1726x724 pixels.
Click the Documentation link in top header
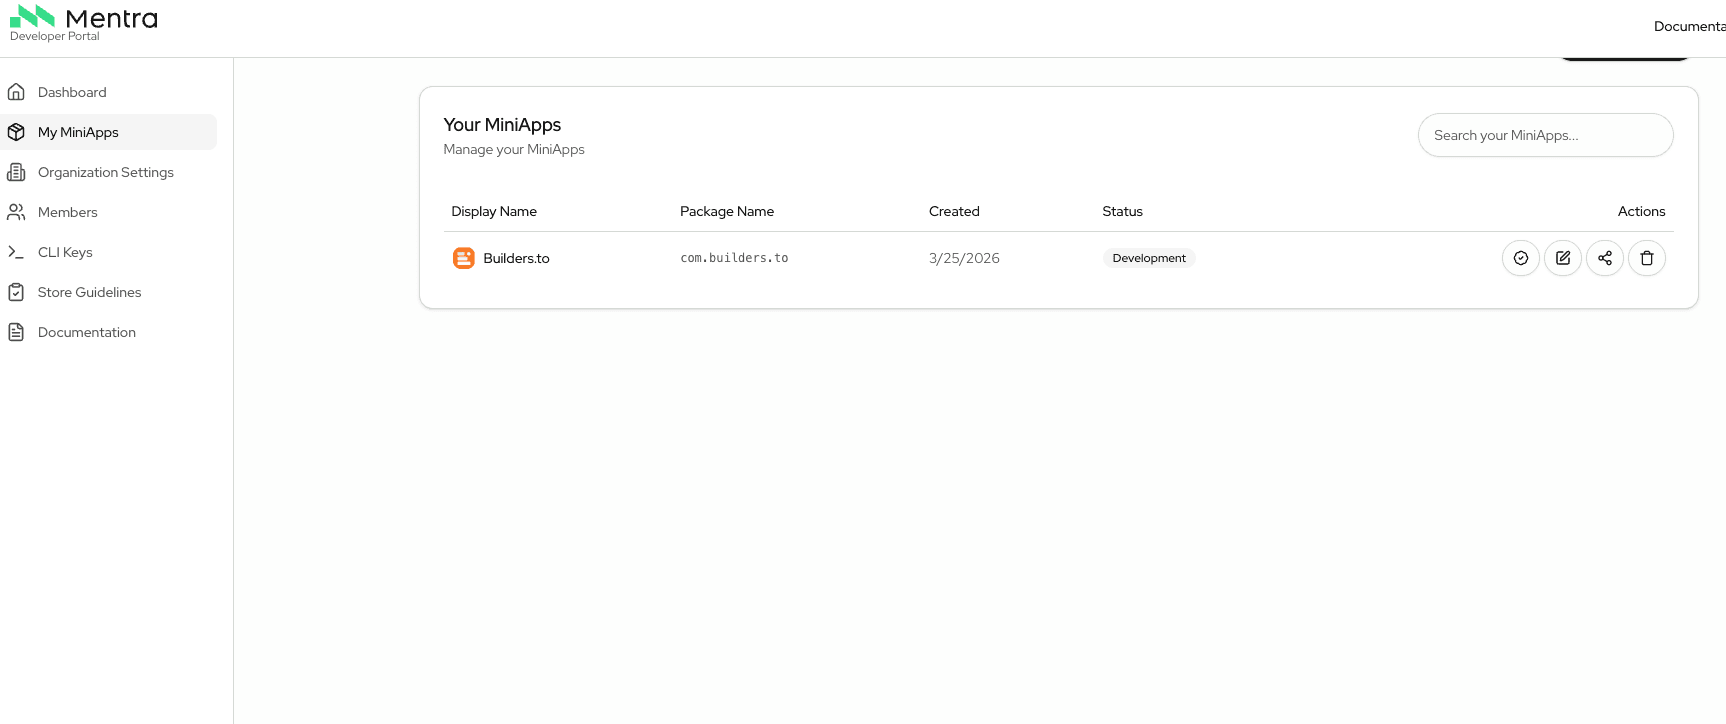[1688, 26]
